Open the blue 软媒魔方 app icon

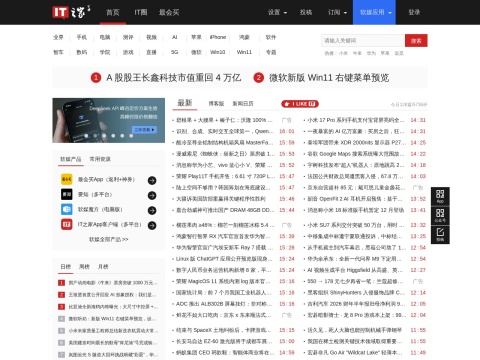tap(67, 209)
